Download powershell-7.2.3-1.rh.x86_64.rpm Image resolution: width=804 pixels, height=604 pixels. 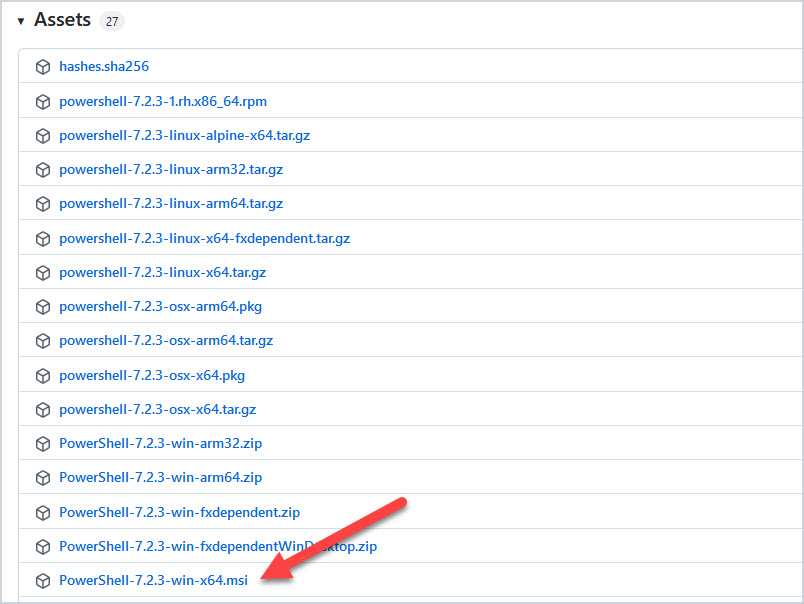tap(163, 102)
